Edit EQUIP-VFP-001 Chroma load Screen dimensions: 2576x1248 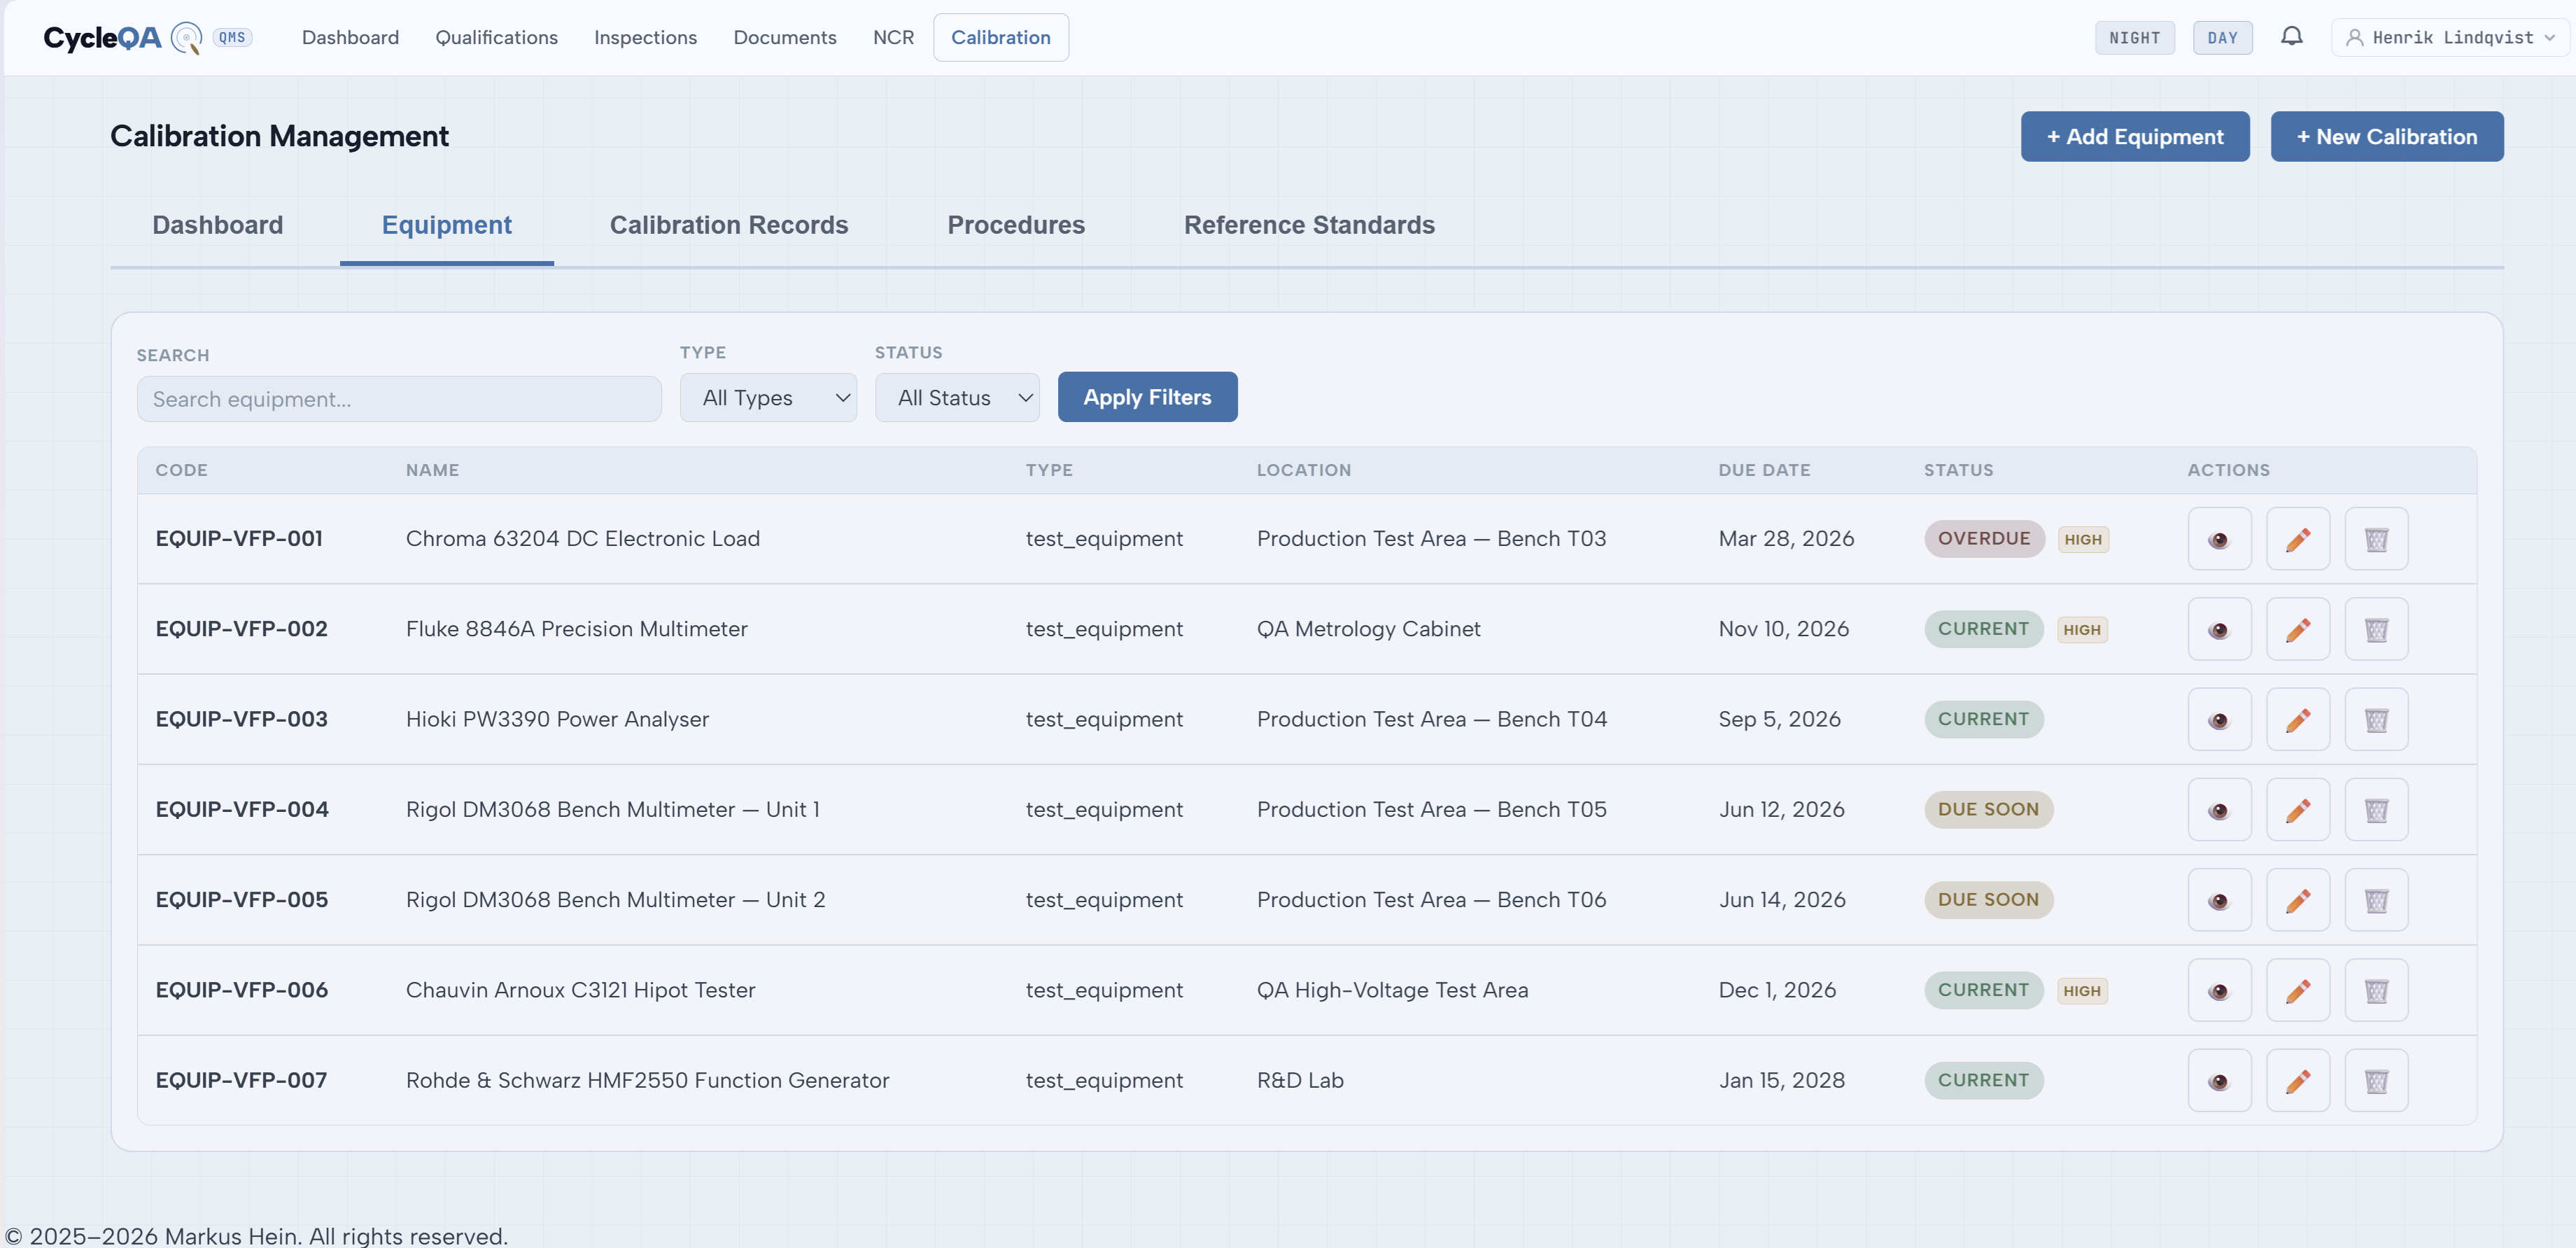point(2298,539)
